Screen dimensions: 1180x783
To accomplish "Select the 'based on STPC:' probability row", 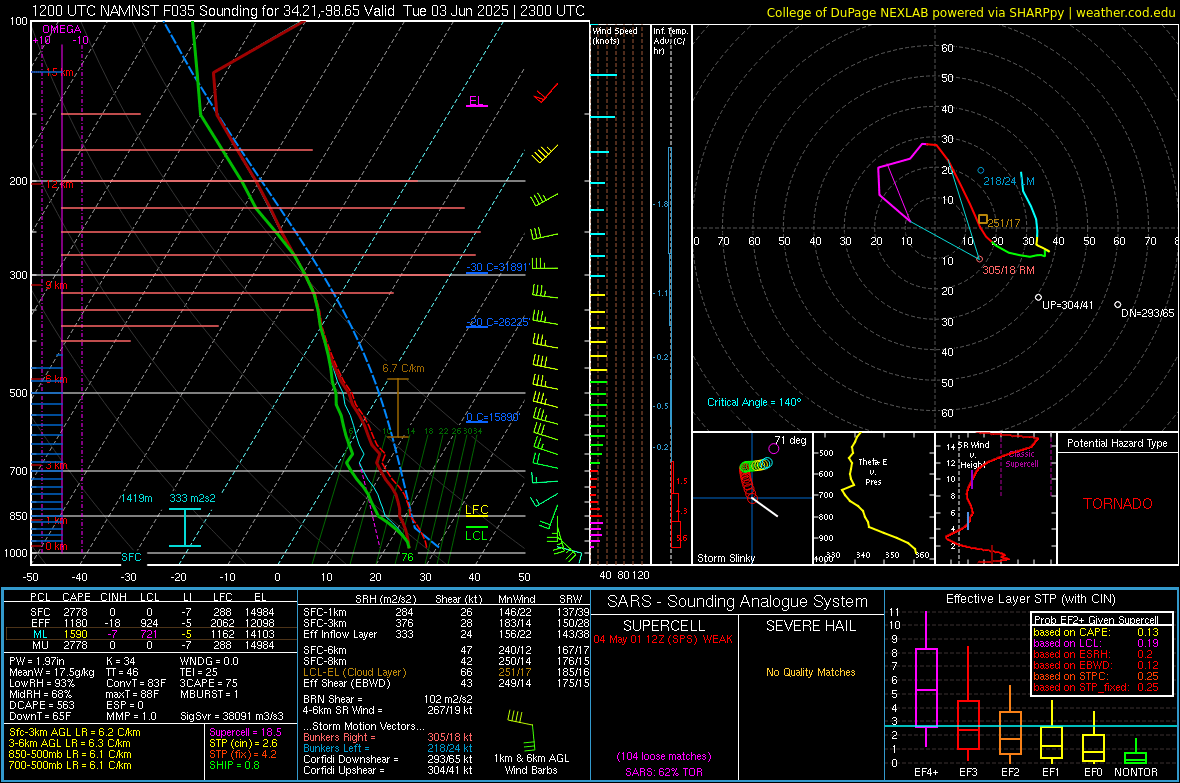I will (1096, 676).
